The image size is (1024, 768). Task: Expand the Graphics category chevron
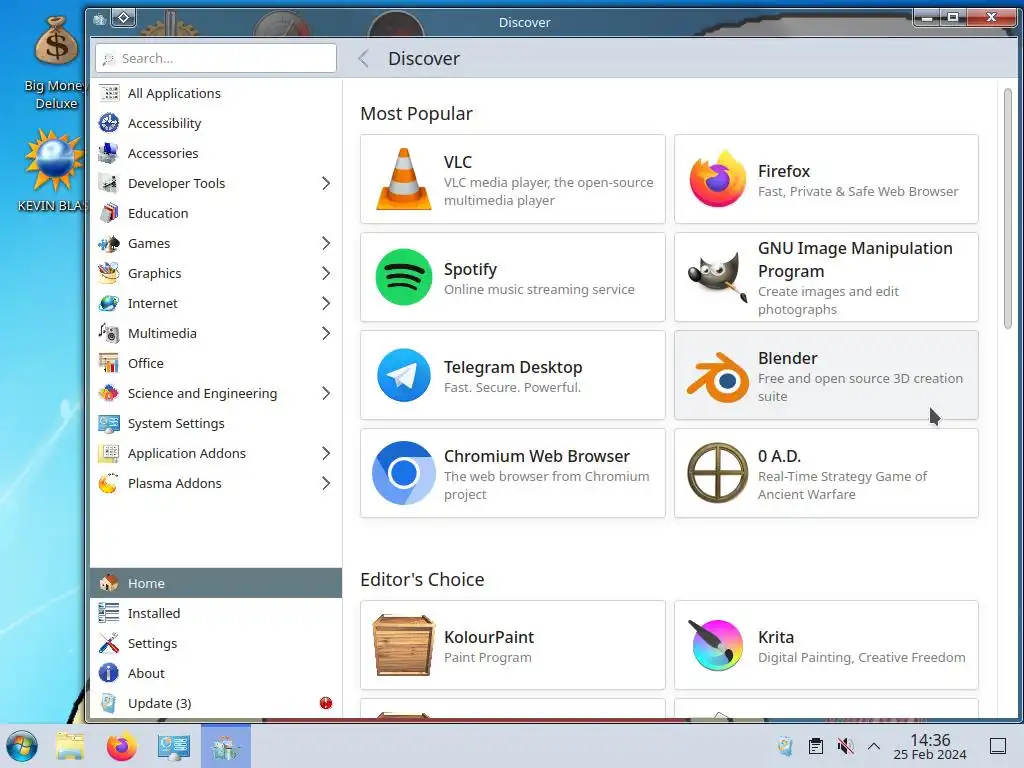[326, 273]
